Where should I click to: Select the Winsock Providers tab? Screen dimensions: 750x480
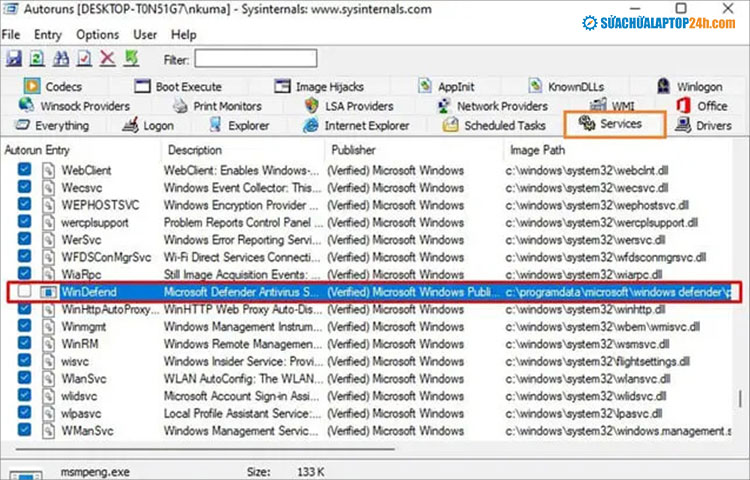pos(74,106)
